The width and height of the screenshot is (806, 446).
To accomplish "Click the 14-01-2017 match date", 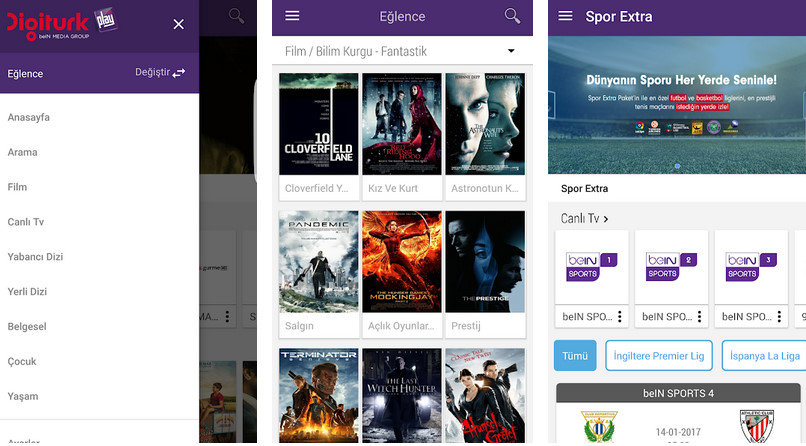I will click(x=678, y=432).
